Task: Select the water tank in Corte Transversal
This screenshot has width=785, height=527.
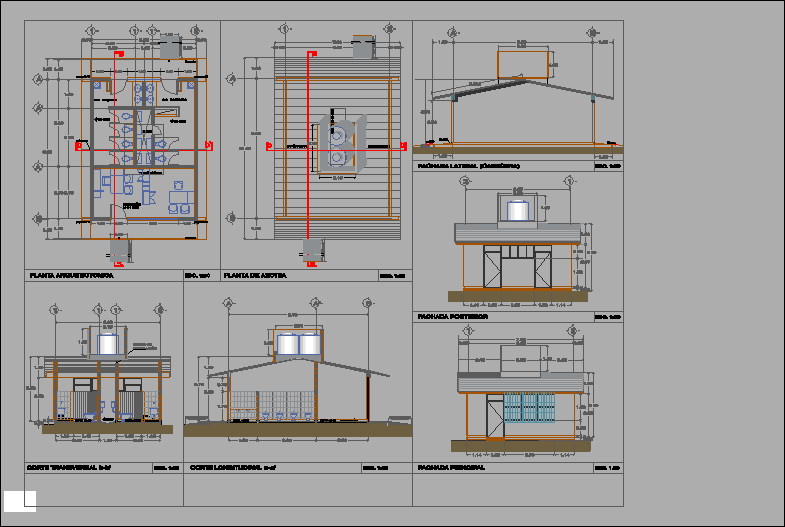Action: click(x=109, y=344)
